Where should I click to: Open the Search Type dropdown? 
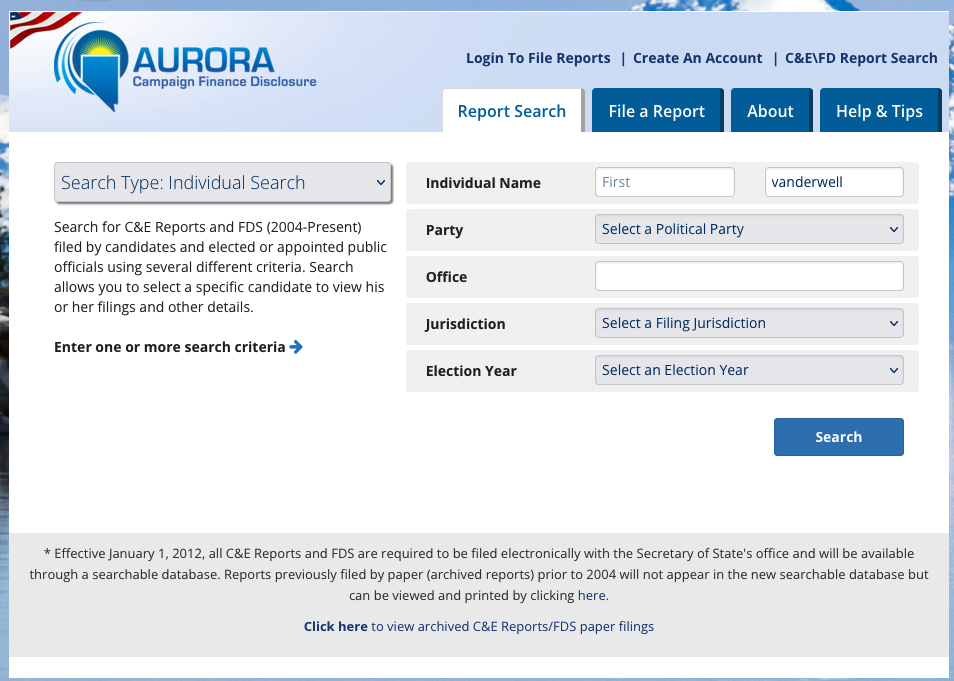pos(223,183)
